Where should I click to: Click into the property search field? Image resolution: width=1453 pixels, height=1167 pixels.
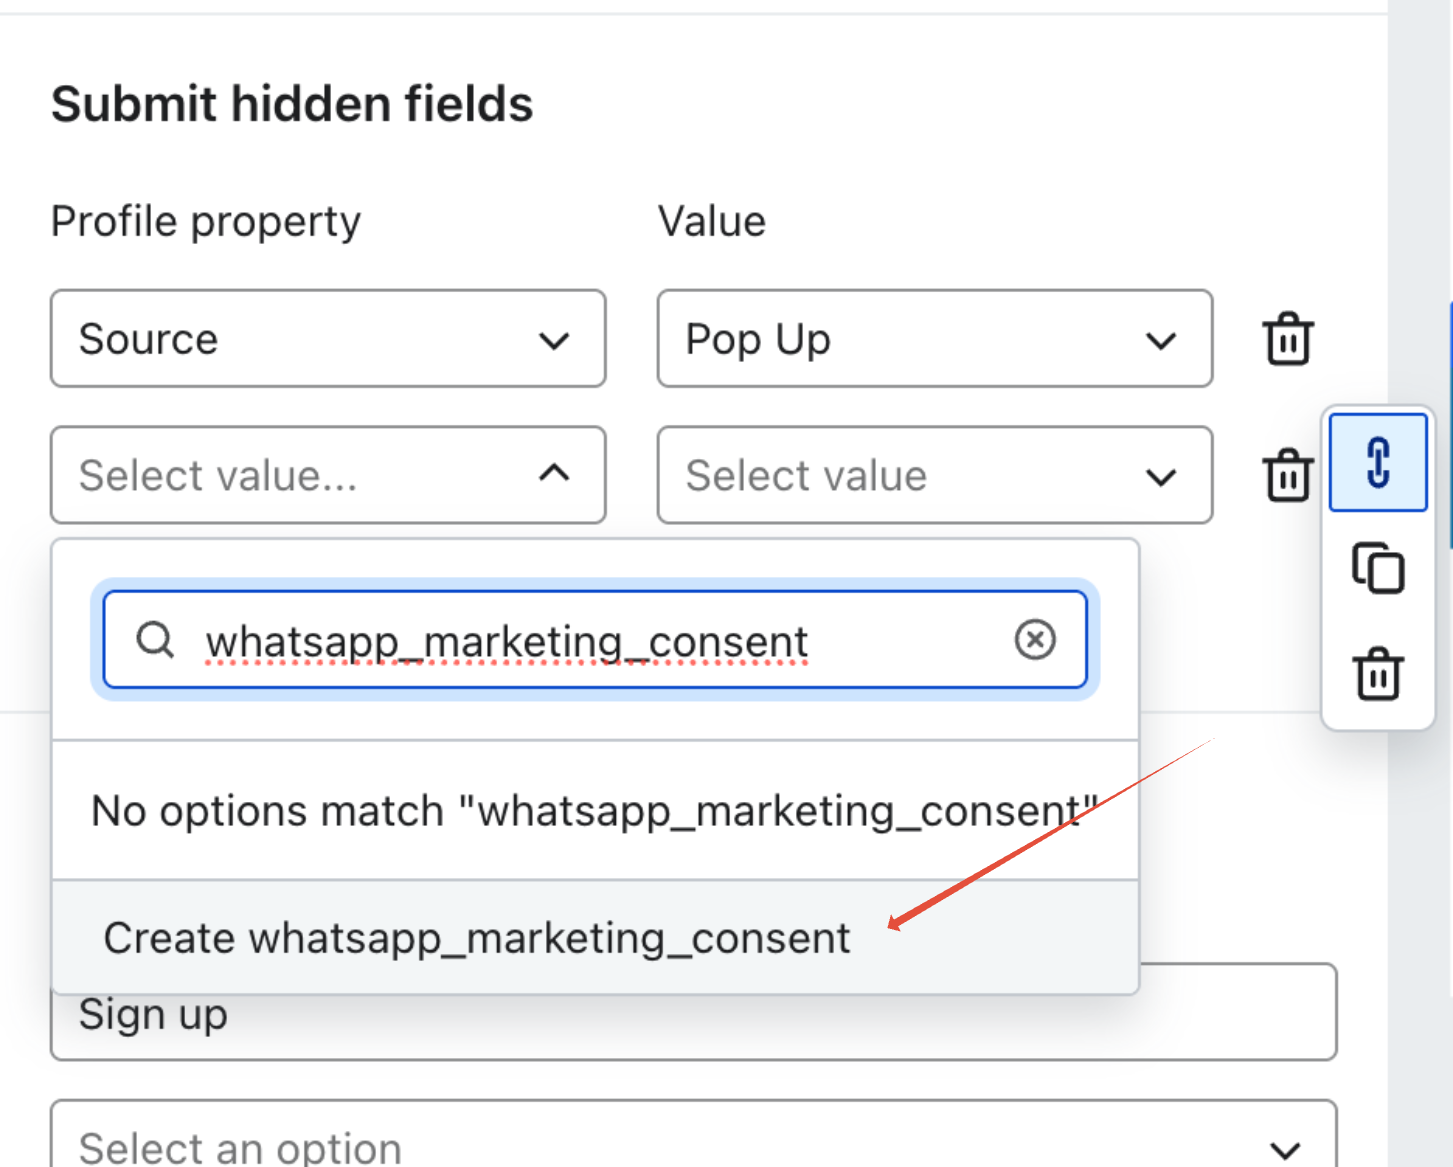pos(600,640)
